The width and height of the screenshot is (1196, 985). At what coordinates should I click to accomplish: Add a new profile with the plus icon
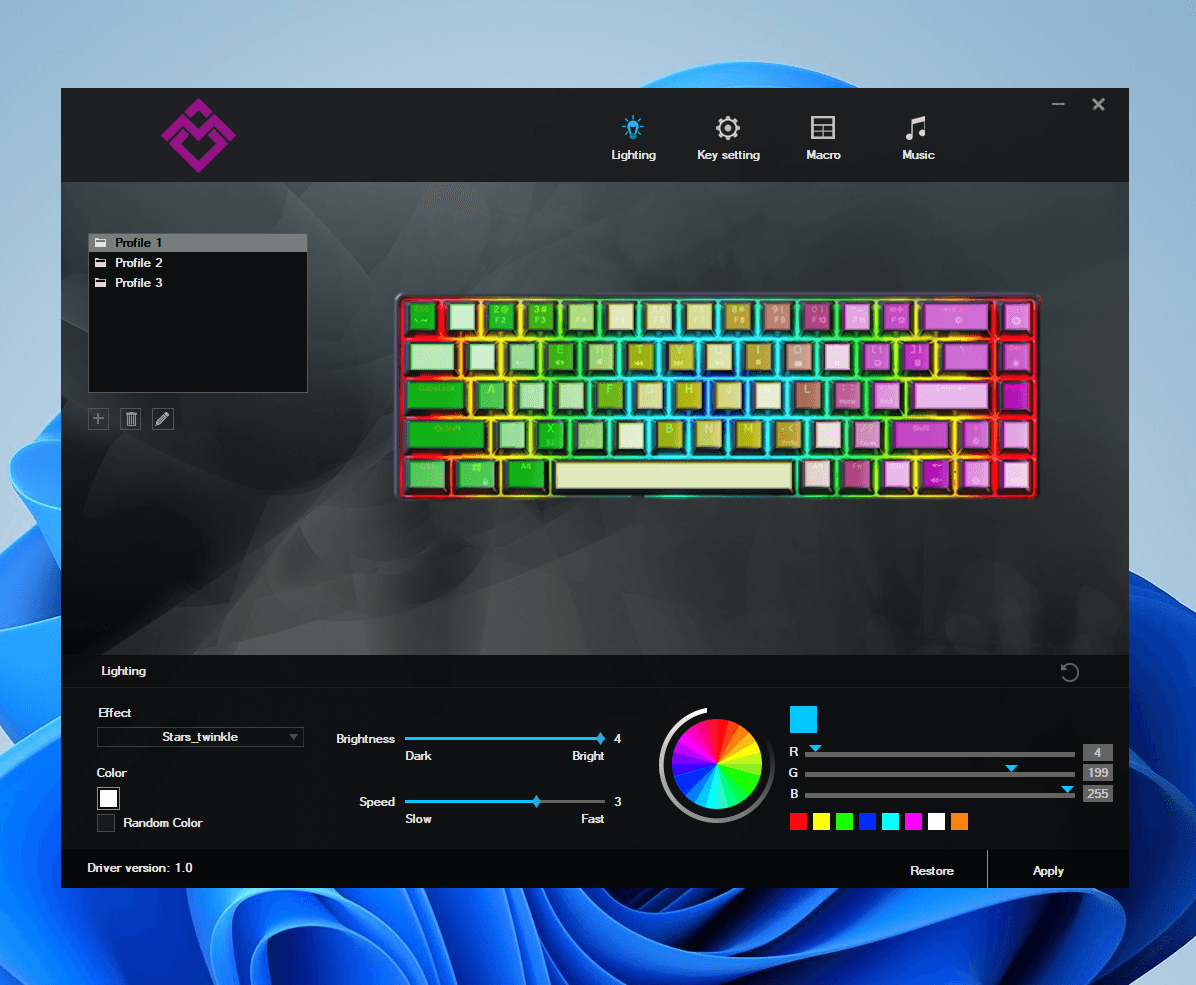point(98,418)
